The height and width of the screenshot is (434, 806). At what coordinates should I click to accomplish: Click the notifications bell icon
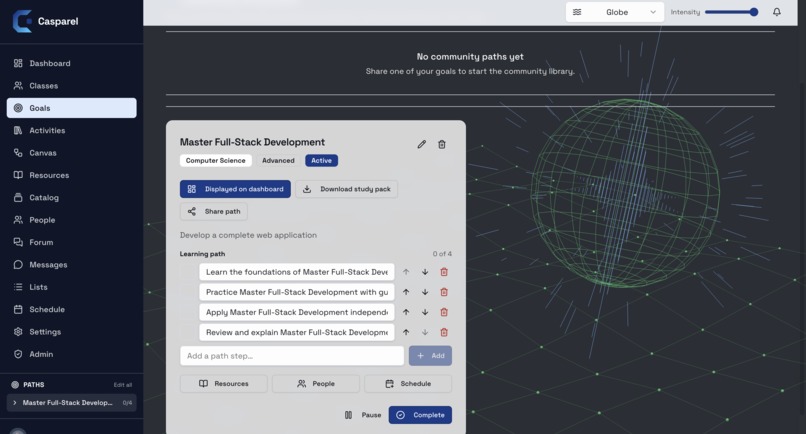pyautogui.click(x=777, y=12)
